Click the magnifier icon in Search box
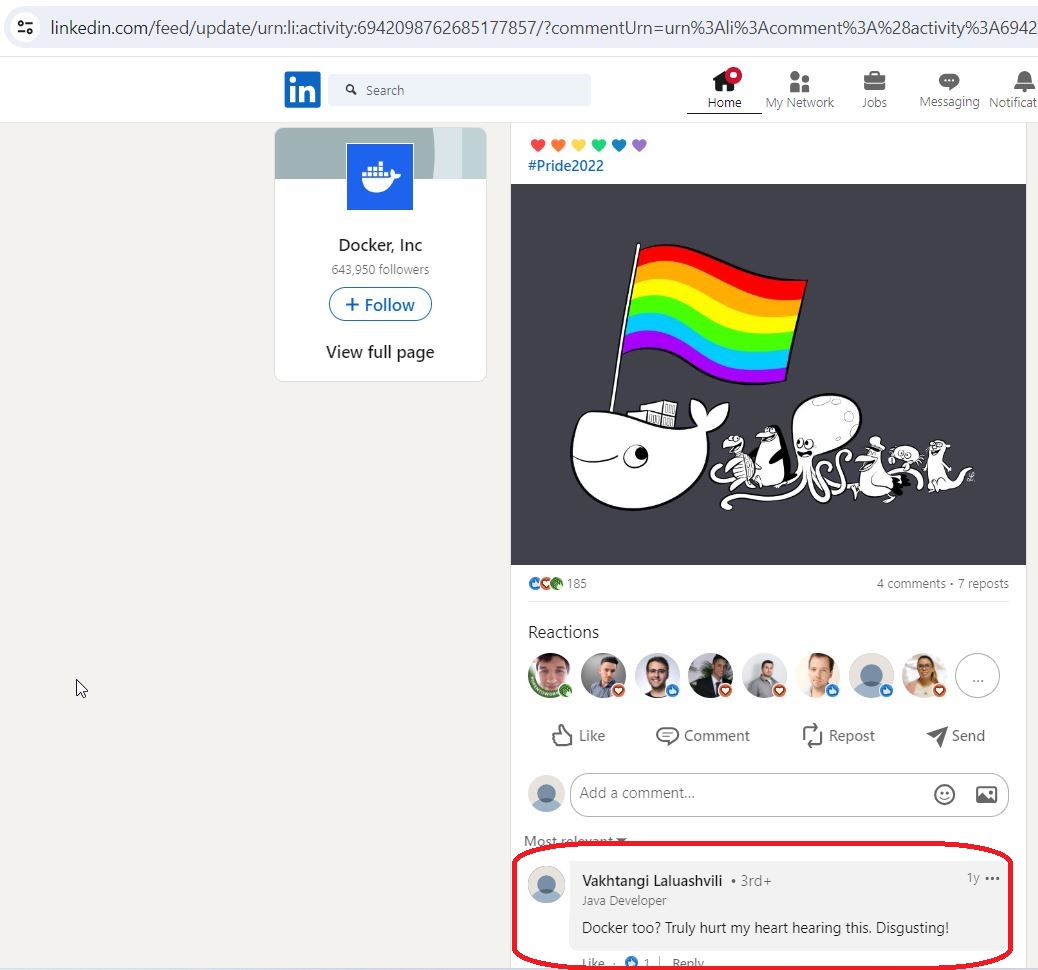The image size is (1038, 970). (351, 89)
